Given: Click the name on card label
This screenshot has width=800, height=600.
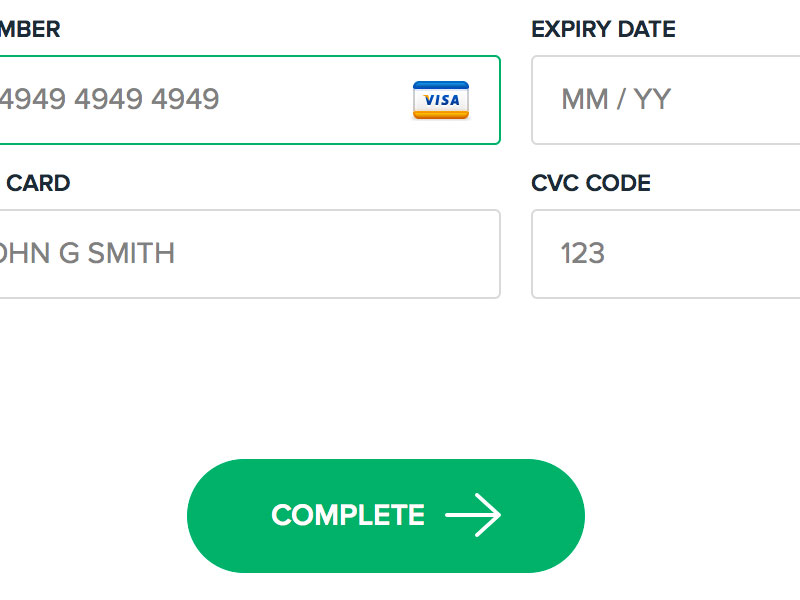Looking at the screenshot, I should point(38,183).
